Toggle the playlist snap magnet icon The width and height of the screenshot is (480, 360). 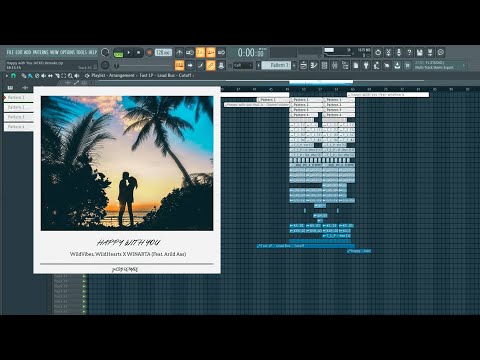[14, 76]
